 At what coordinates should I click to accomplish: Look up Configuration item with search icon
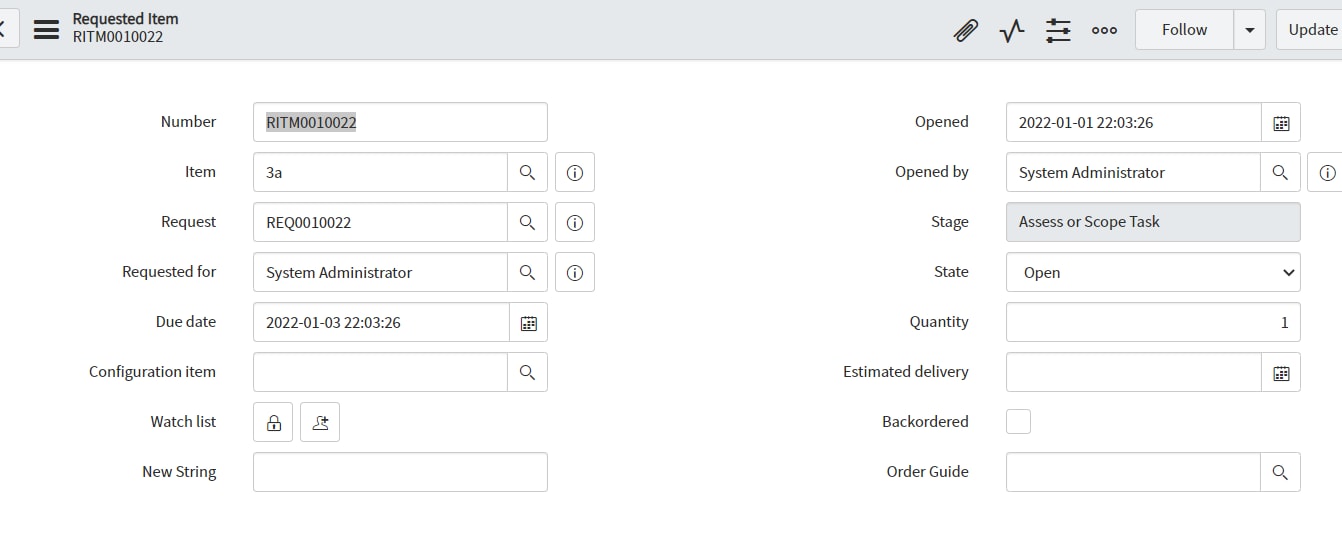pos(527,372)
